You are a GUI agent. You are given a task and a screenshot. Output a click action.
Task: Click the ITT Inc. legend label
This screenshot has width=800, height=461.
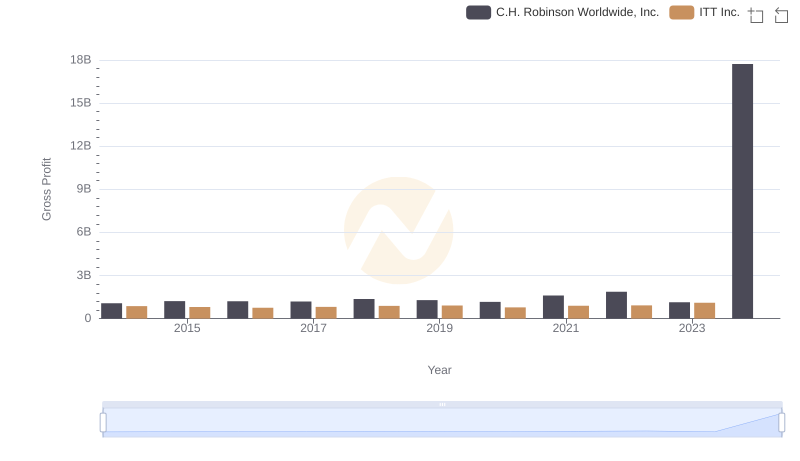click(719, 12)
